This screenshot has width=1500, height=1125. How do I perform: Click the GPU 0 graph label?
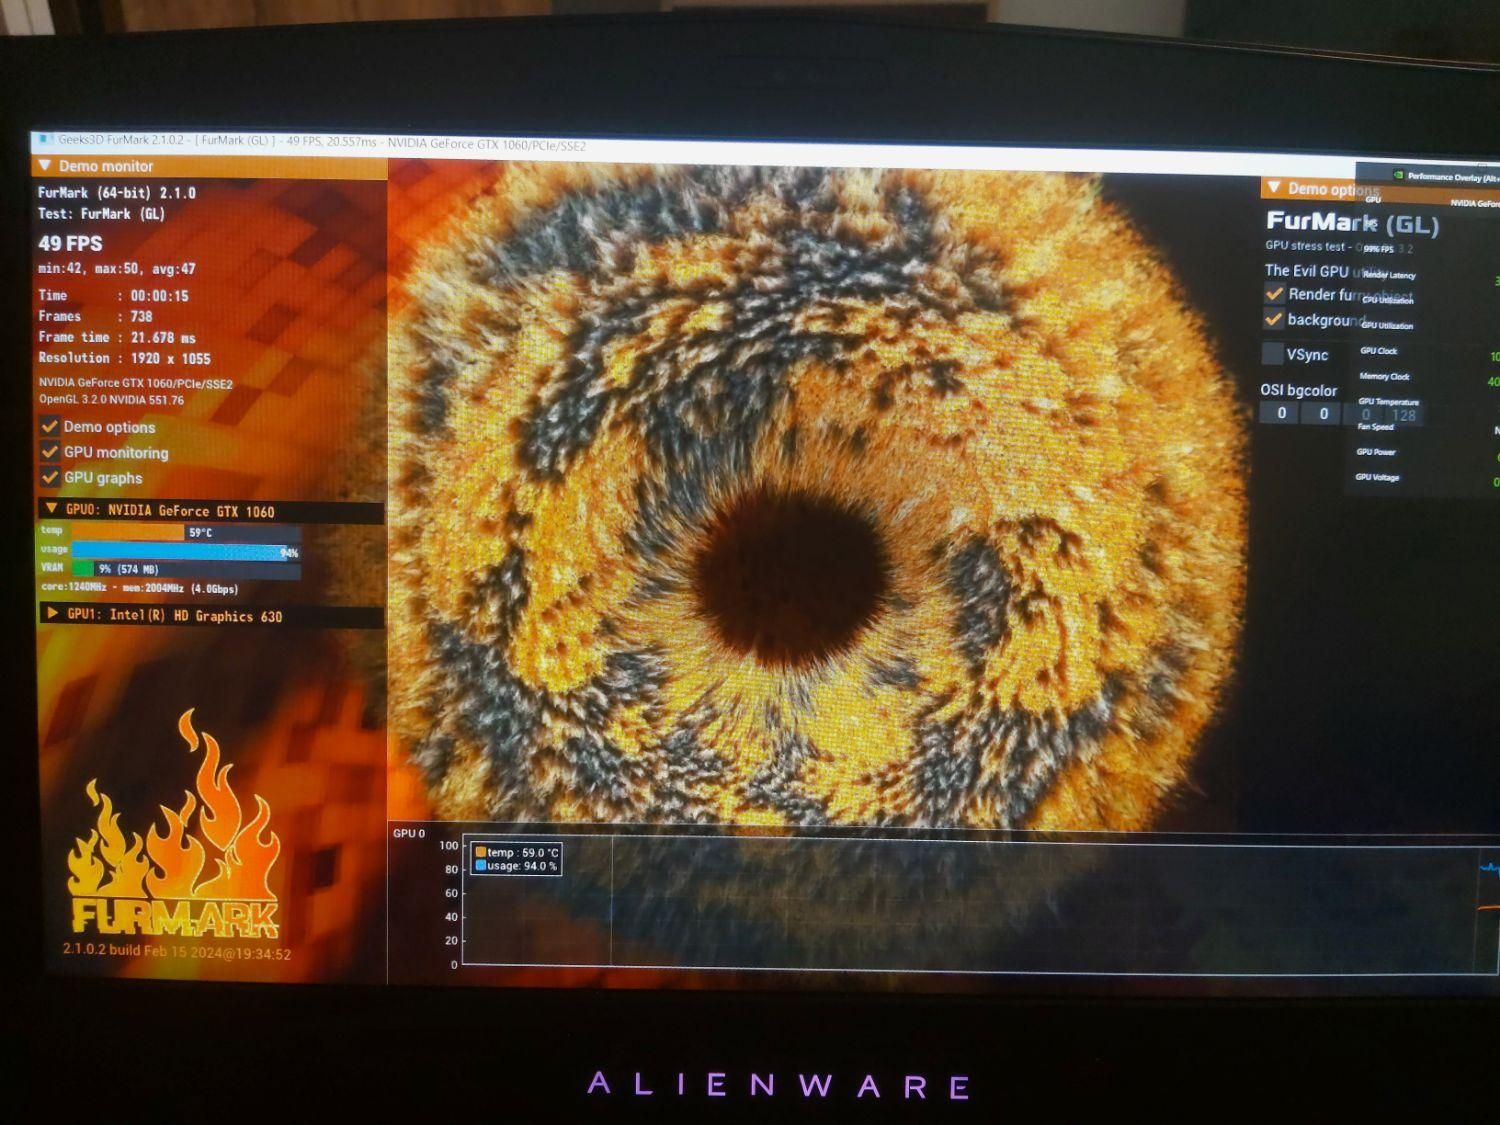(409, 833)
